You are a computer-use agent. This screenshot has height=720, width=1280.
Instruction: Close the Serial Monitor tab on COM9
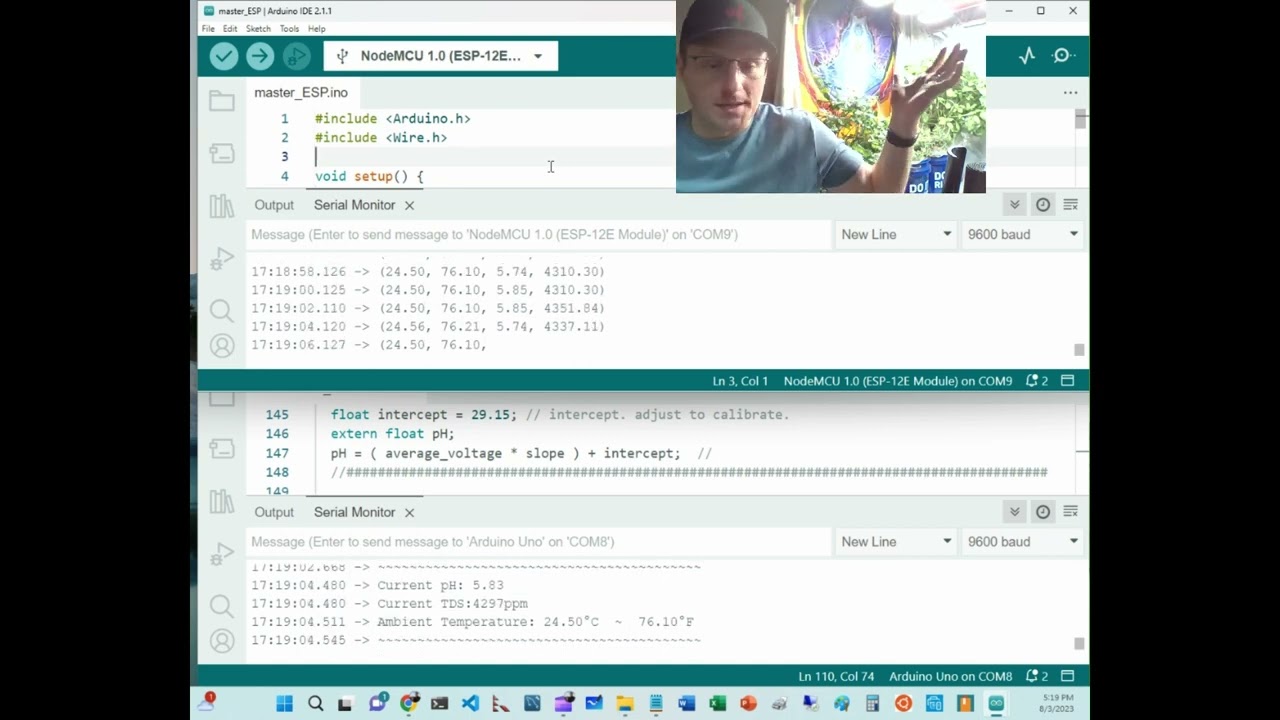409,205
